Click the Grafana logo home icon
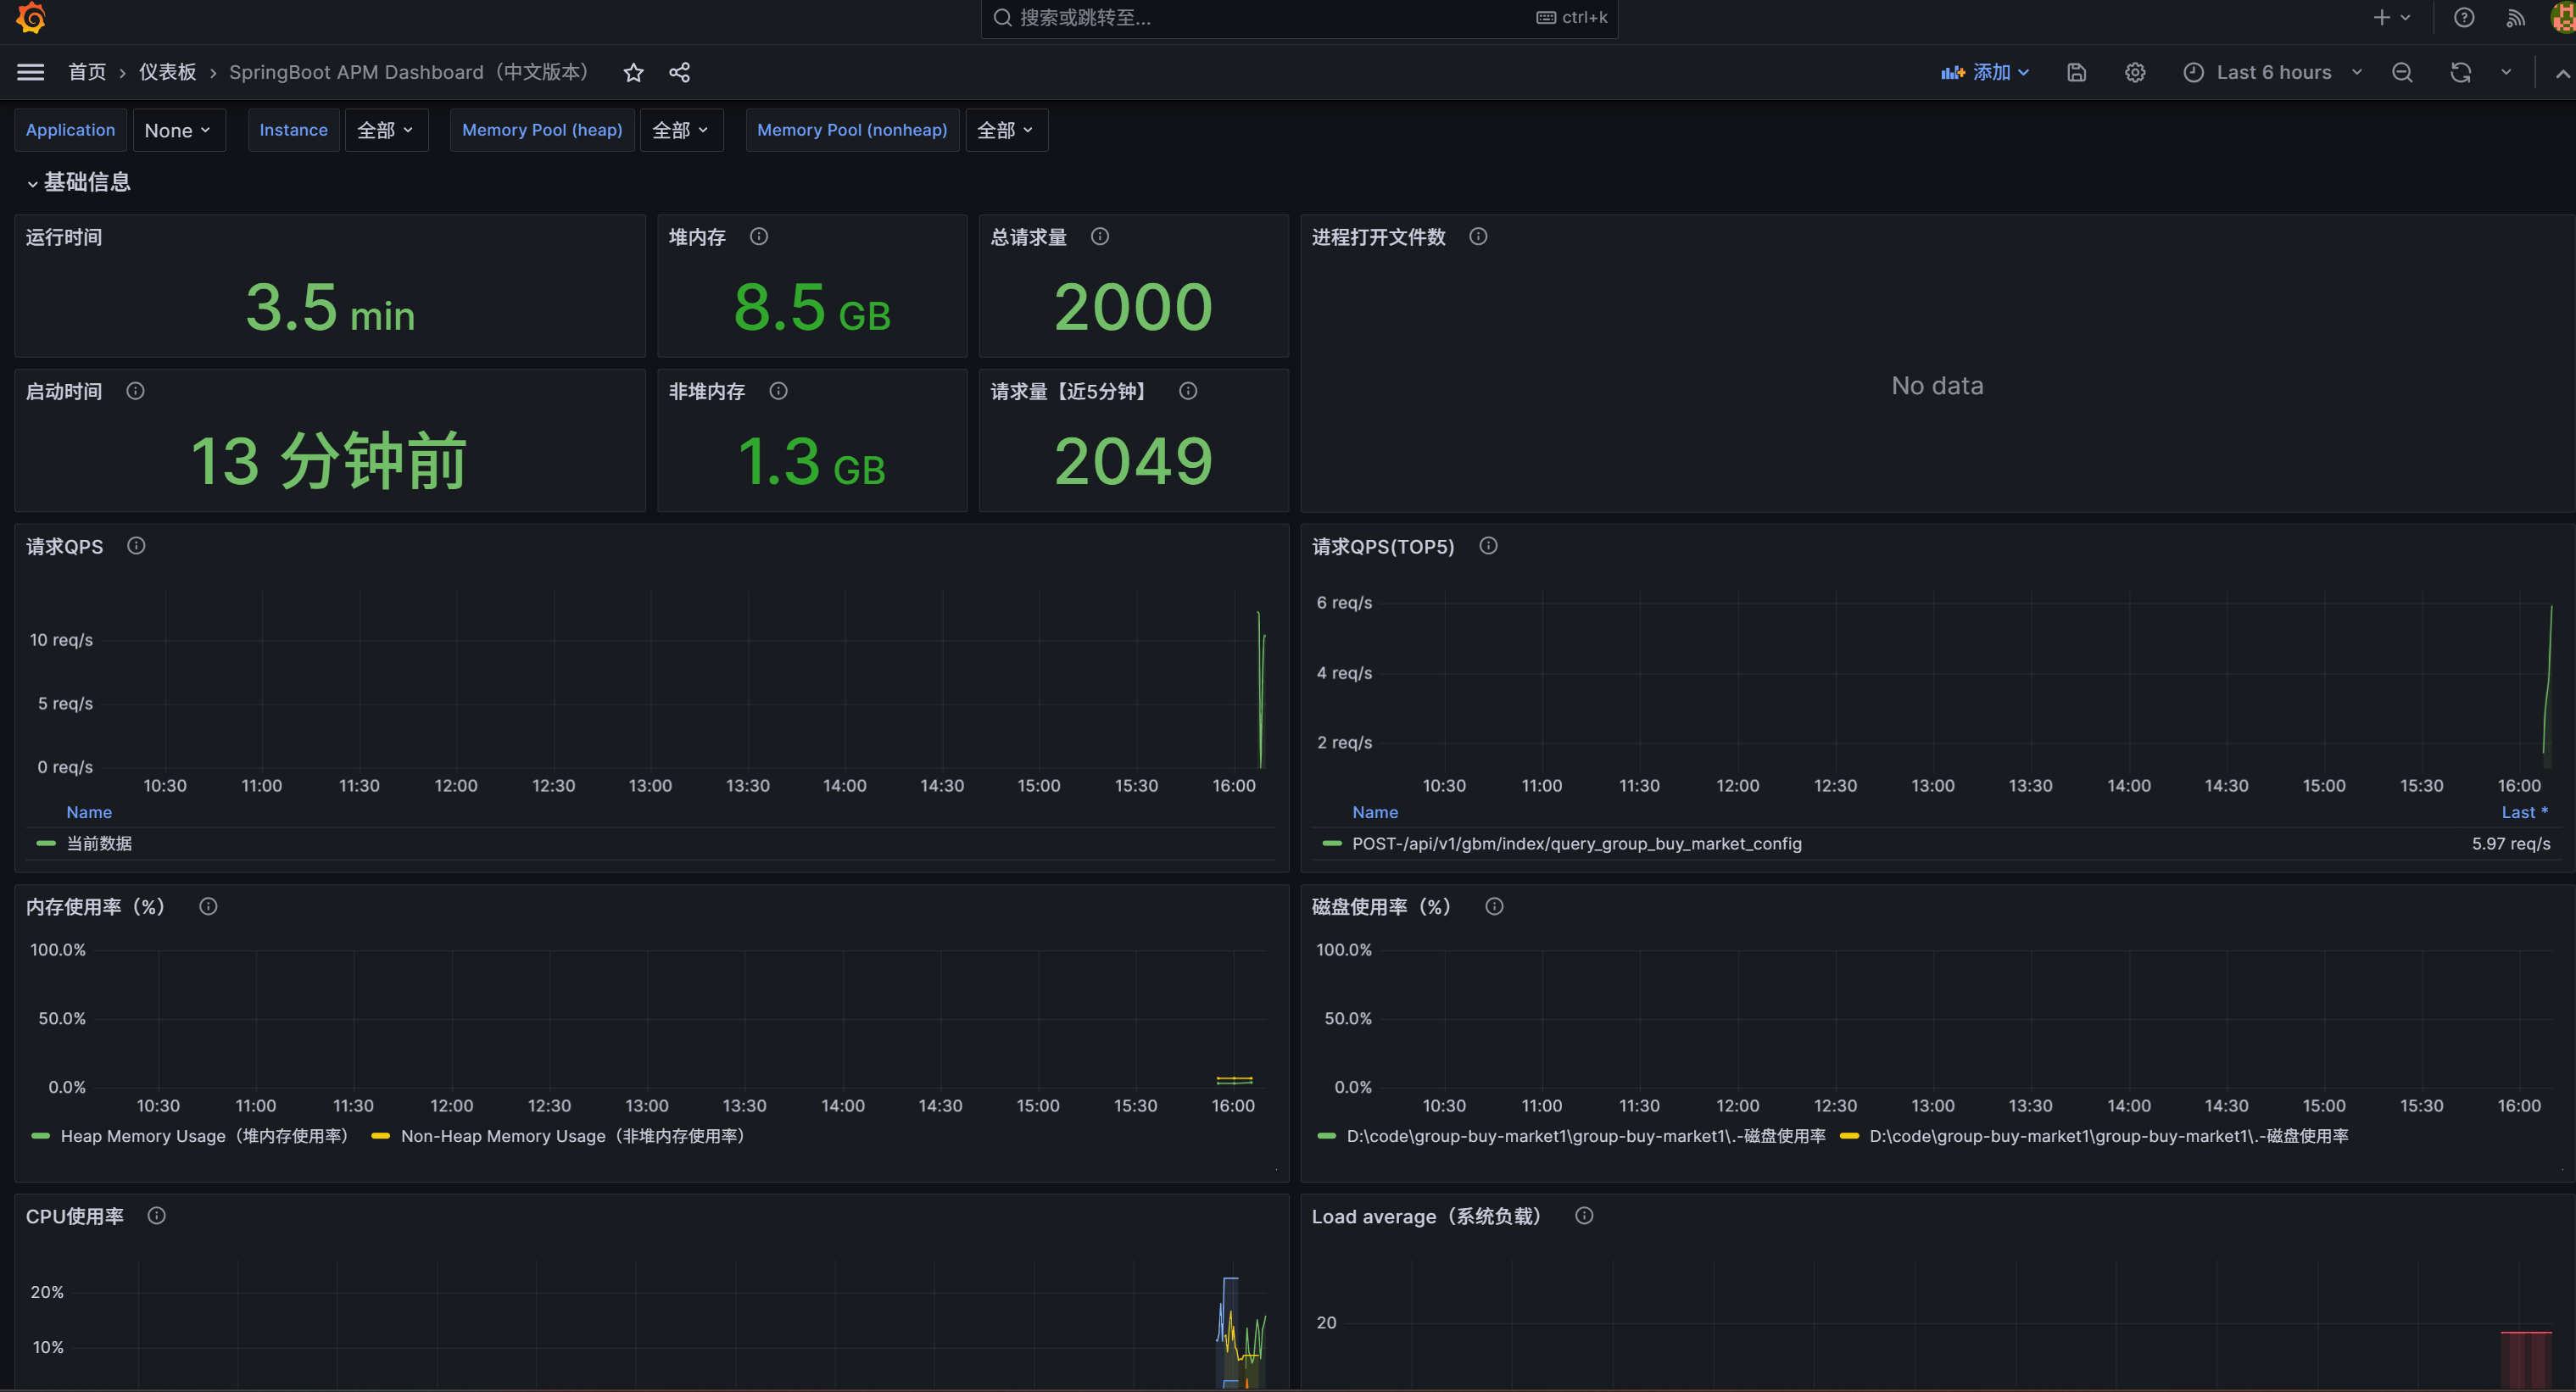 pyautogui.click(x=31, y=18)
